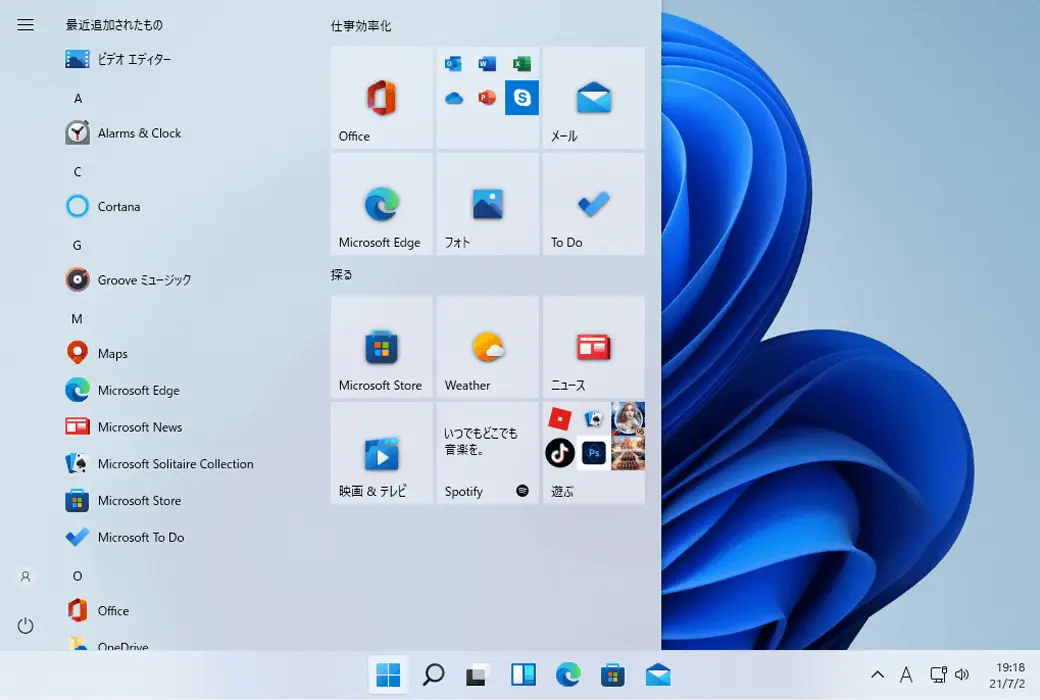Screen dimensions: 1040x700
Task: Open Maps from the app list
Action: point(97,353)
